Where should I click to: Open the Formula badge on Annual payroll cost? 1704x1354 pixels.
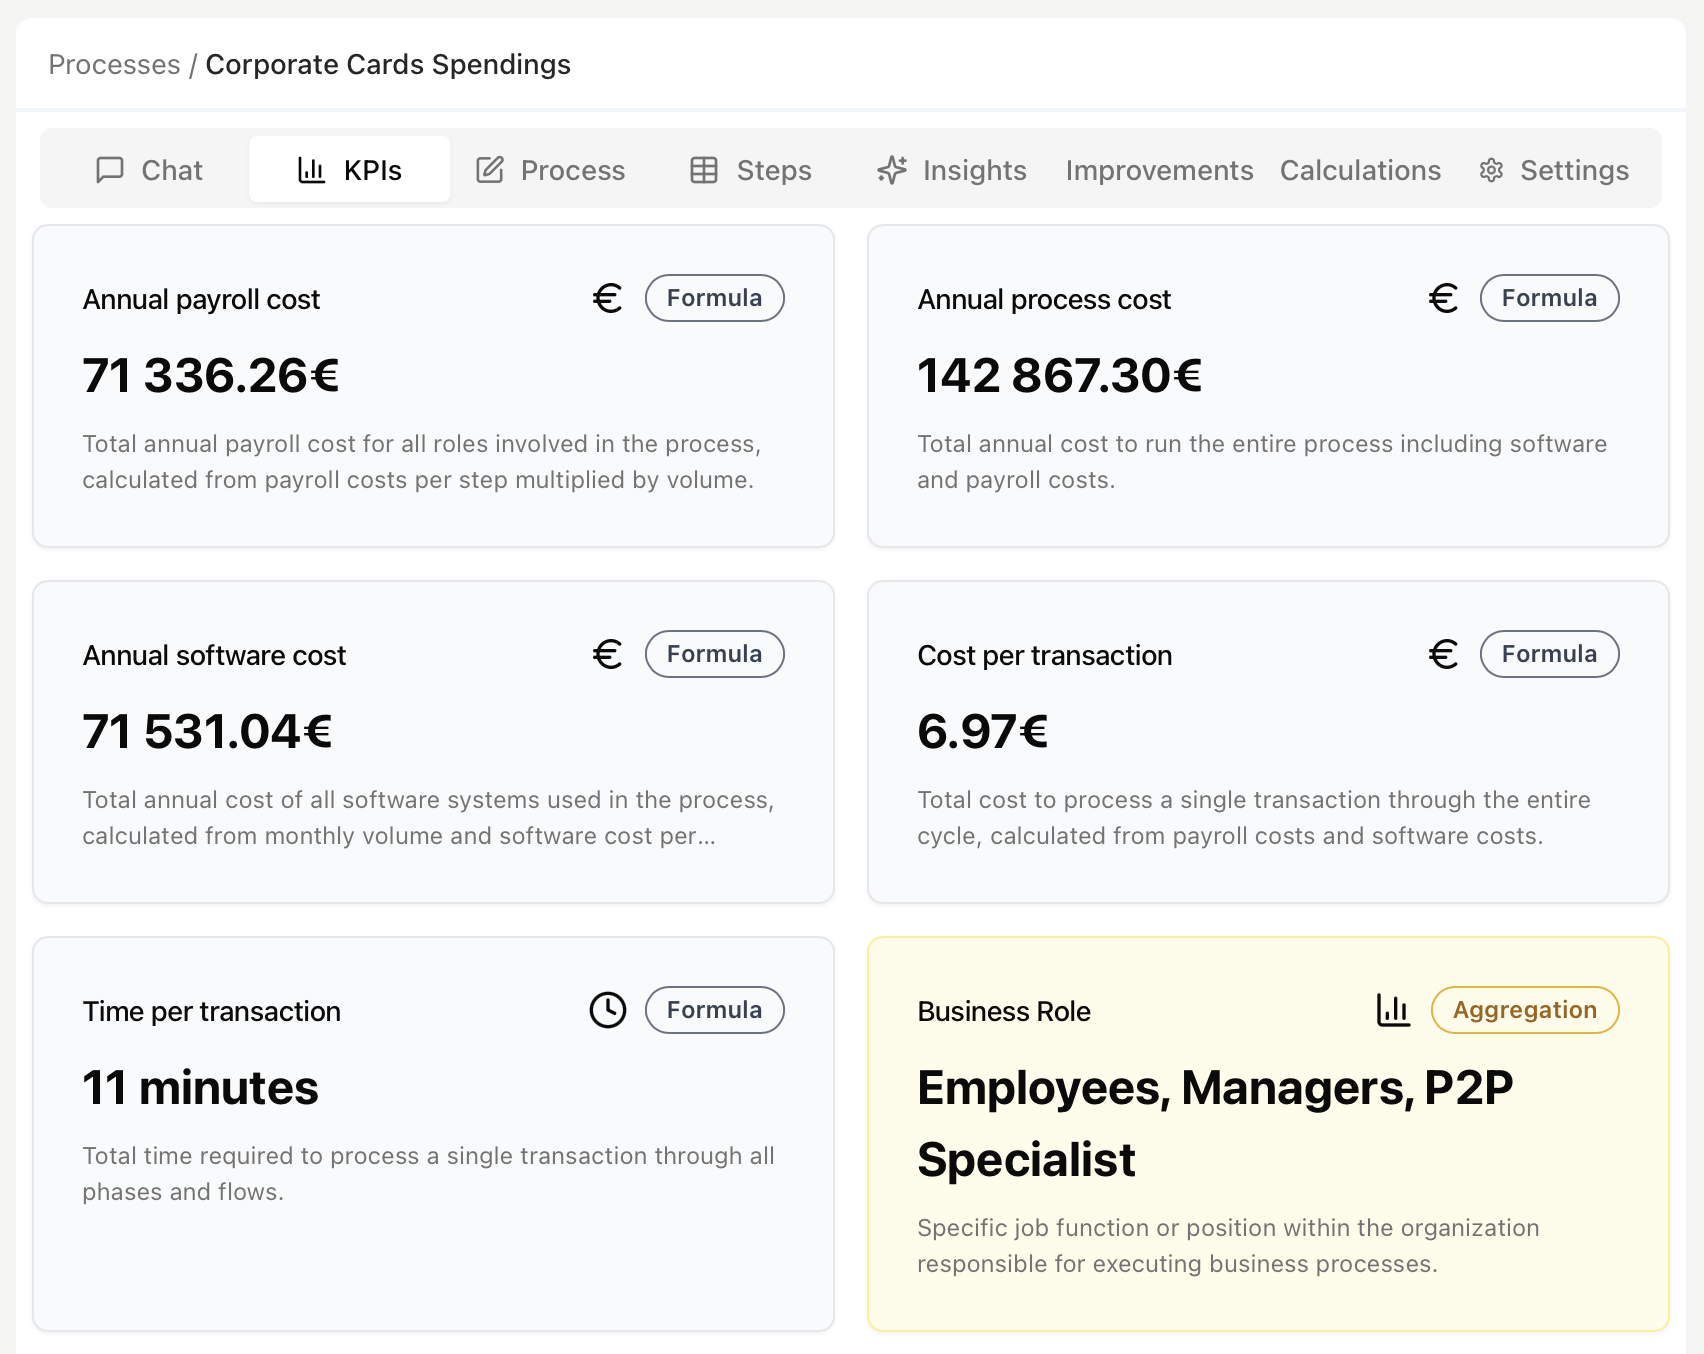pyautogui.click(x=714, y=297)
